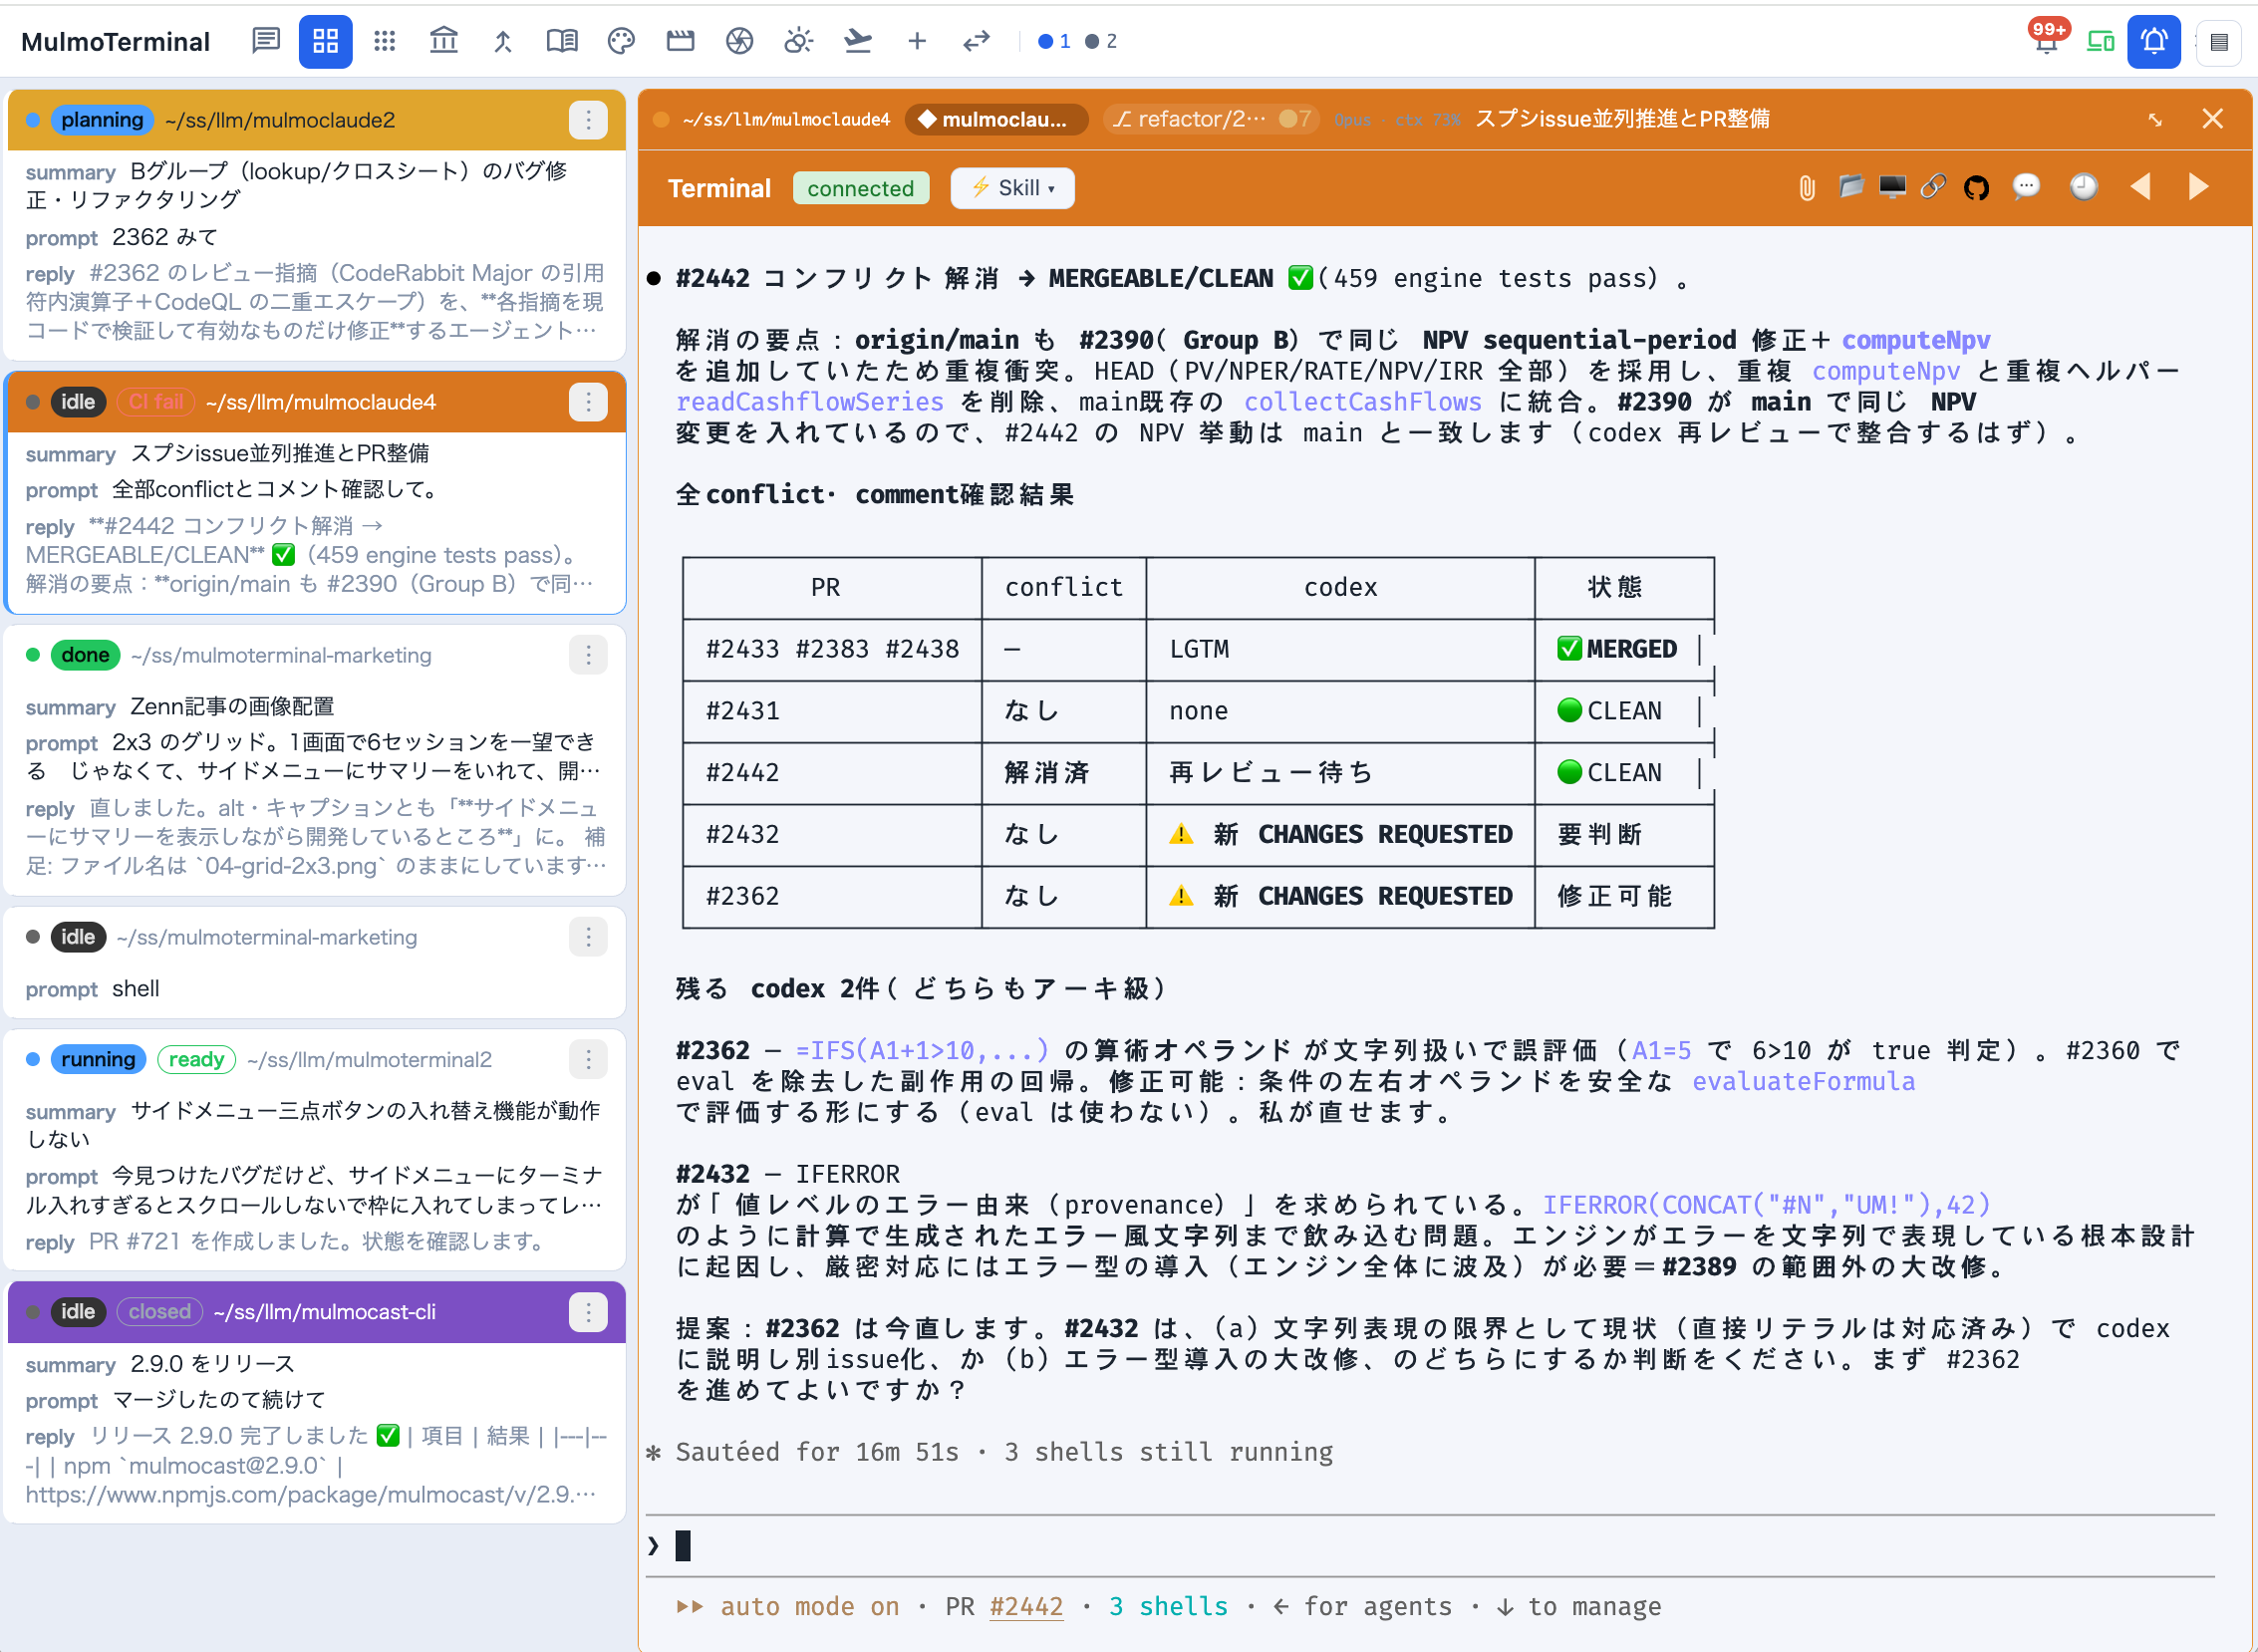Image resolution: width=2258 pixels, height=1652 pixels.
Task: Add a new session with plus icon
Action: (x=917, y=41)
